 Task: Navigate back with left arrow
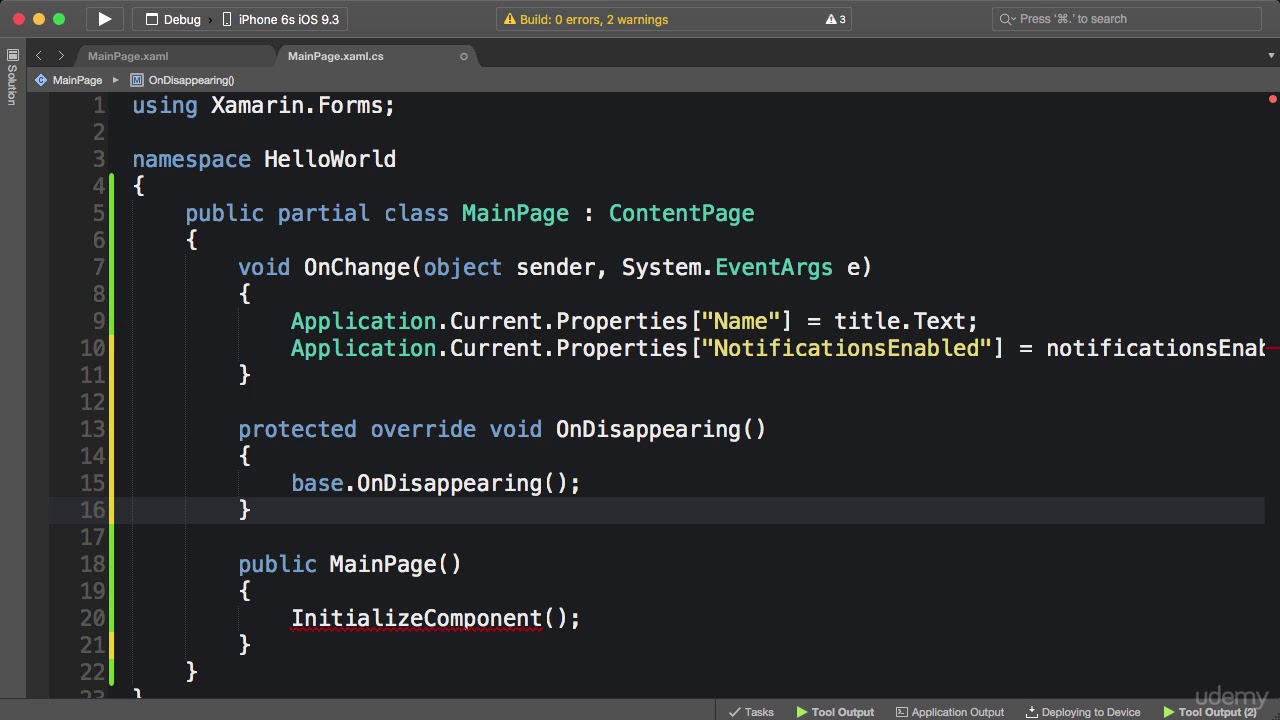39,56
